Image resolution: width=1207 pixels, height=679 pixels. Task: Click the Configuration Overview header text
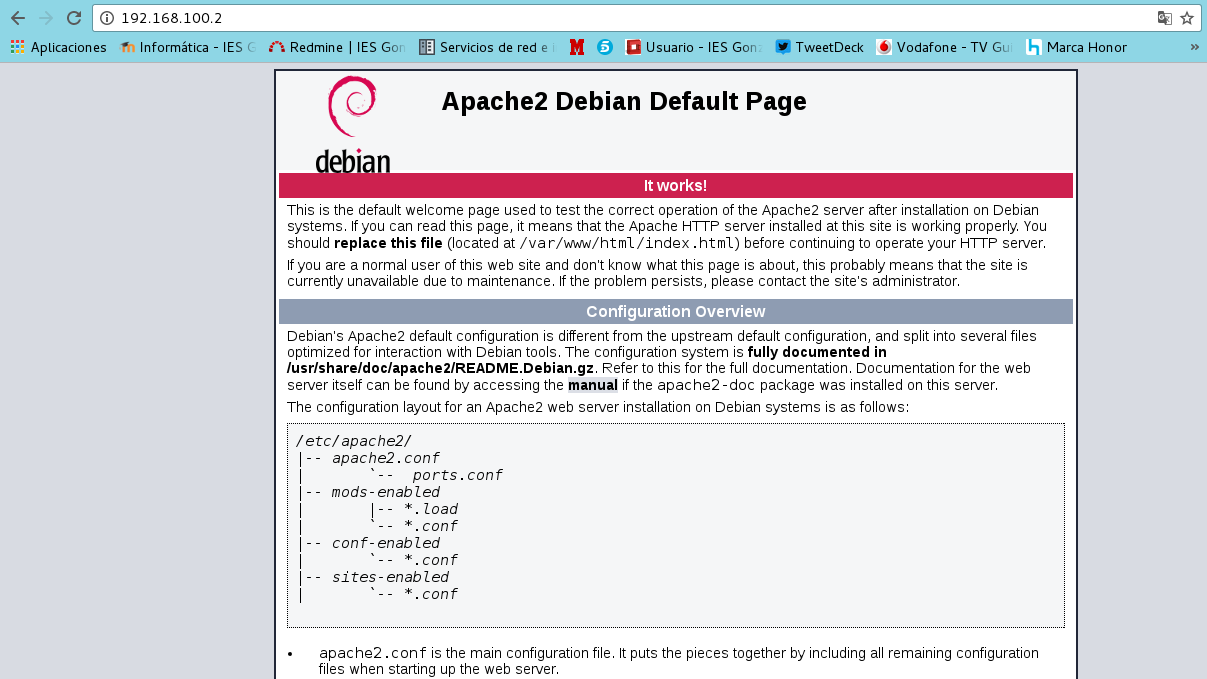[676, 312]
